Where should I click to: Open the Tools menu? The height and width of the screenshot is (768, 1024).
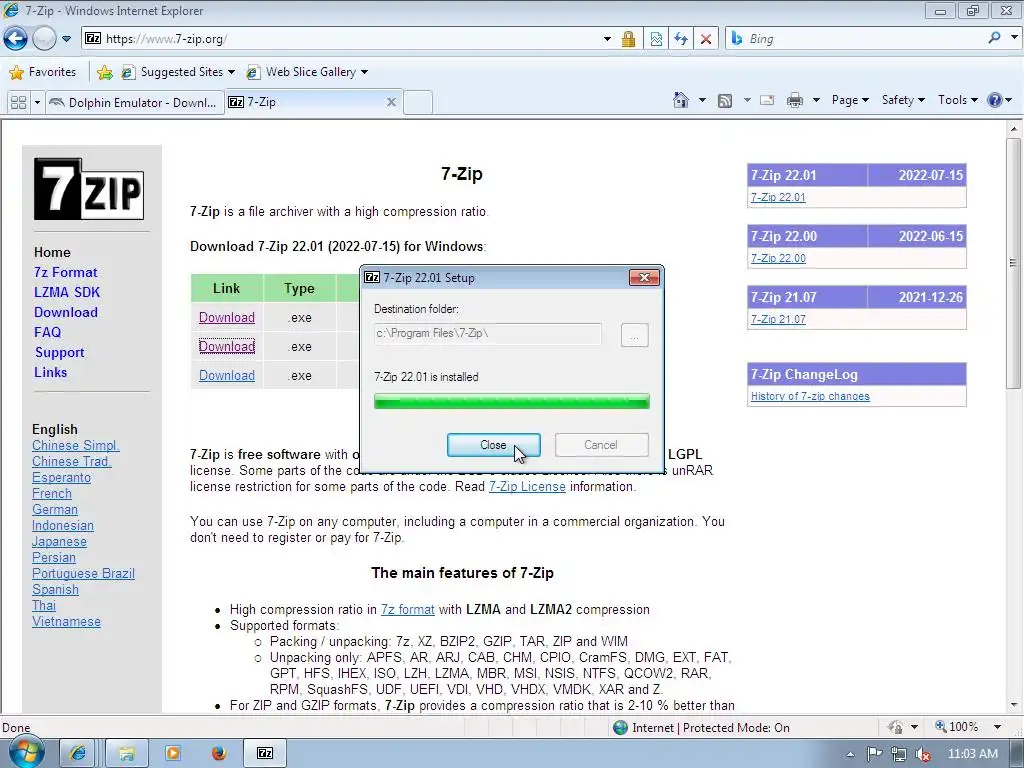[957, 100]
